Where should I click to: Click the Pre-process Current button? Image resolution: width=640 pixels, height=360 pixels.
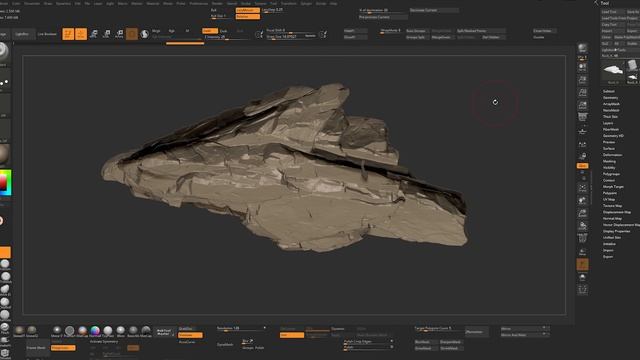pyautogui.click(x=383, y=17)
